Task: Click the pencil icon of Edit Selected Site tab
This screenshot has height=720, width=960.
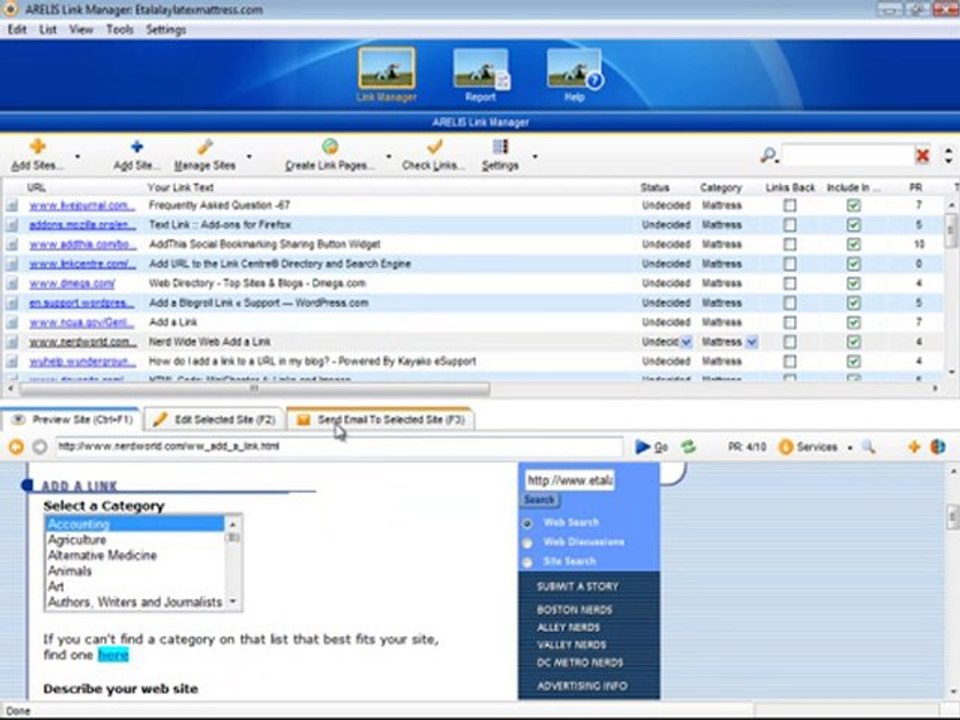Action: point(160,419)
